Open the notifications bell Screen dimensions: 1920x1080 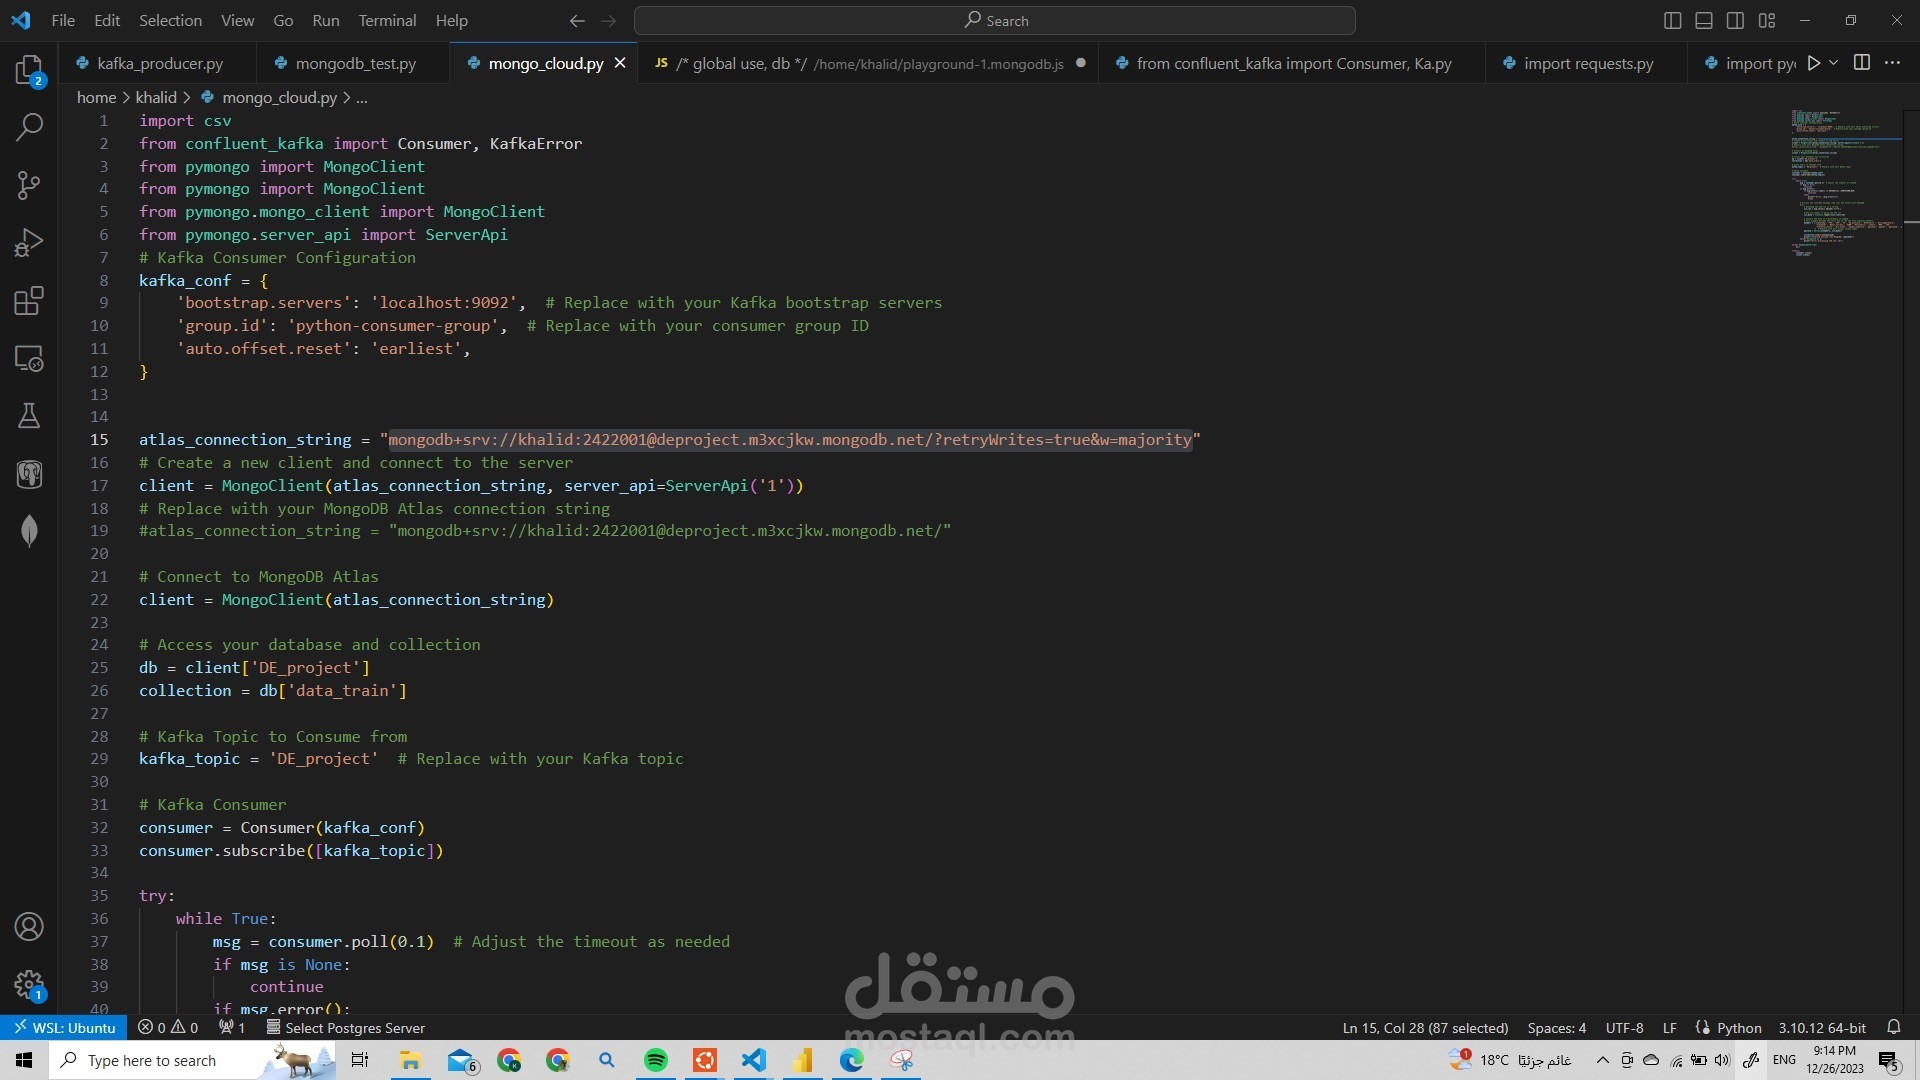(x=1893, y=1027)
